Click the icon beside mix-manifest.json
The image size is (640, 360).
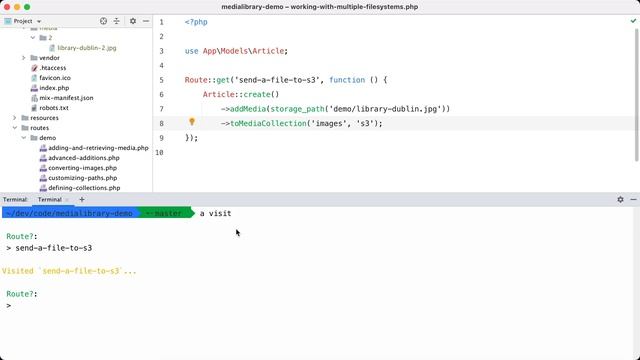click(x=34, y=98)
